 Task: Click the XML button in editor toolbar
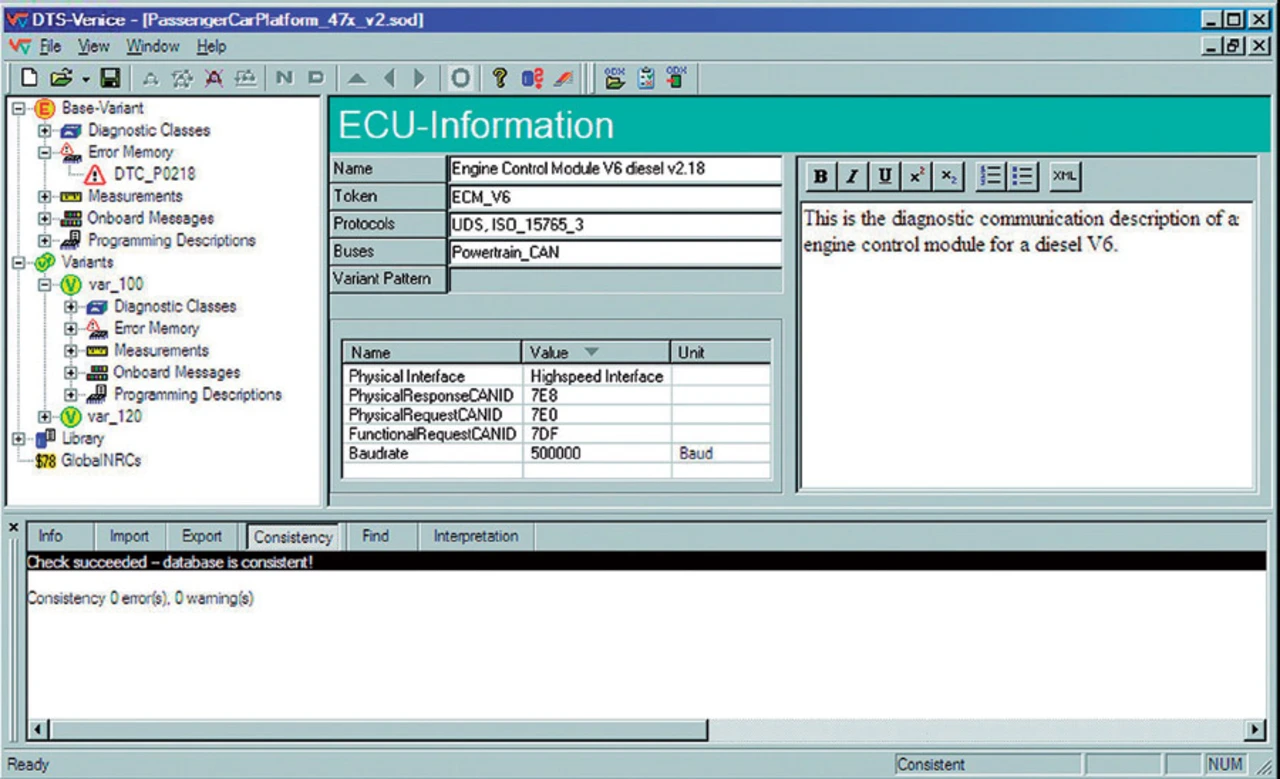pos(1065,177)
